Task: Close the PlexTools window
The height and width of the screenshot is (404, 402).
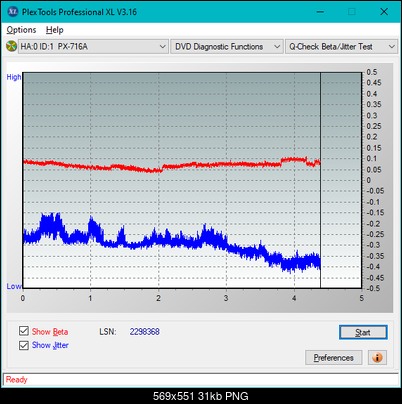Action: [384, 12]
